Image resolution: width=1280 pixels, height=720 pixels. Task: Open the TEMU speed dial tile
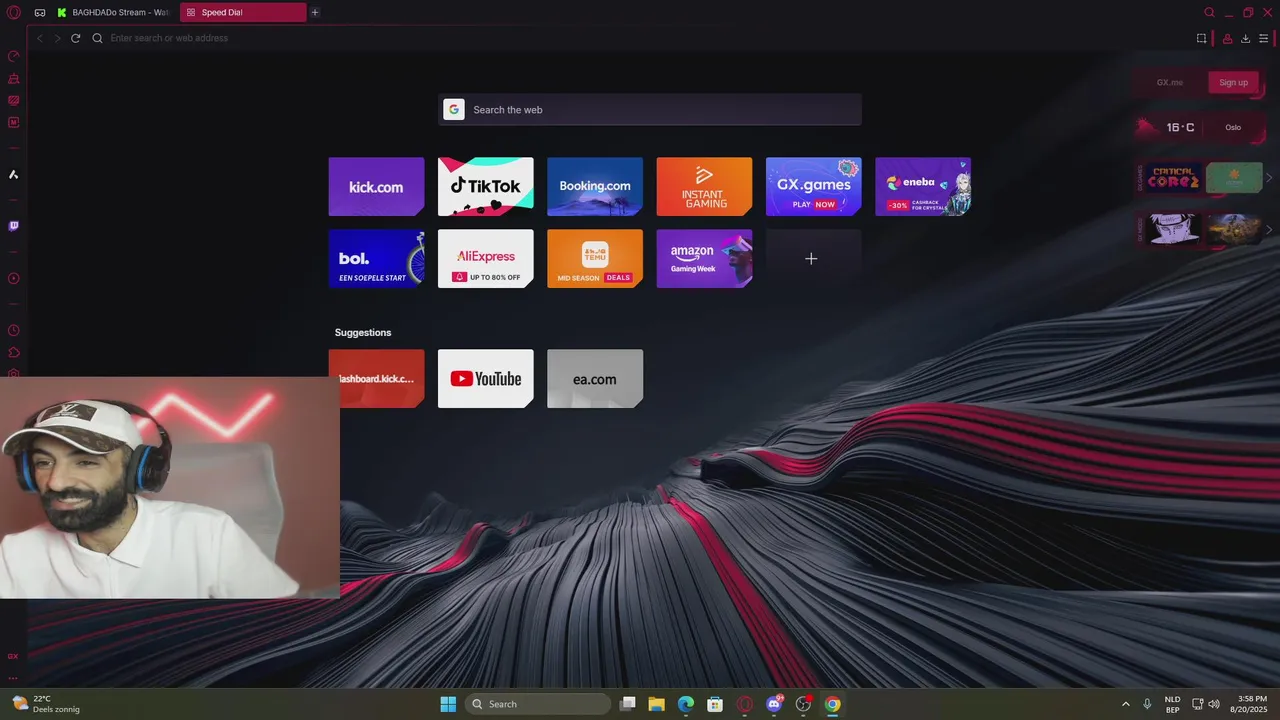coord(595,258)
